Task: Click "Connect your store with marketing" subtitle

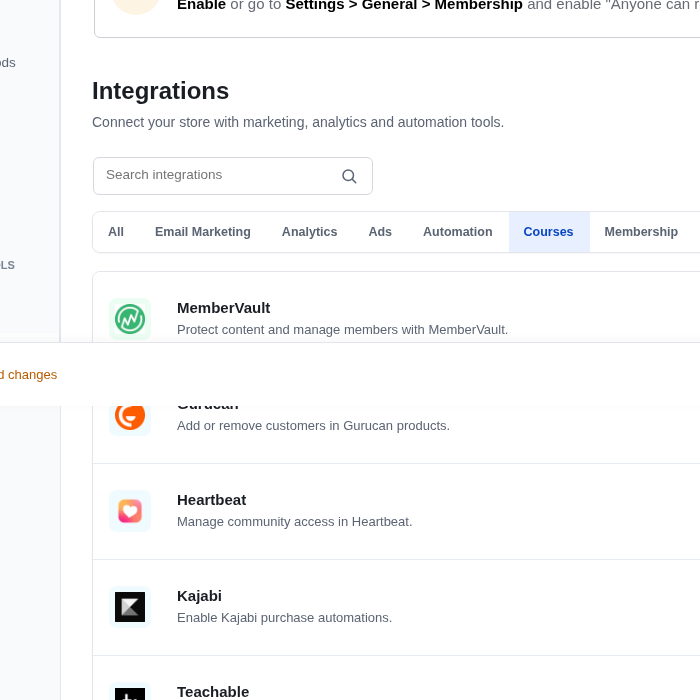Action: 298,122
